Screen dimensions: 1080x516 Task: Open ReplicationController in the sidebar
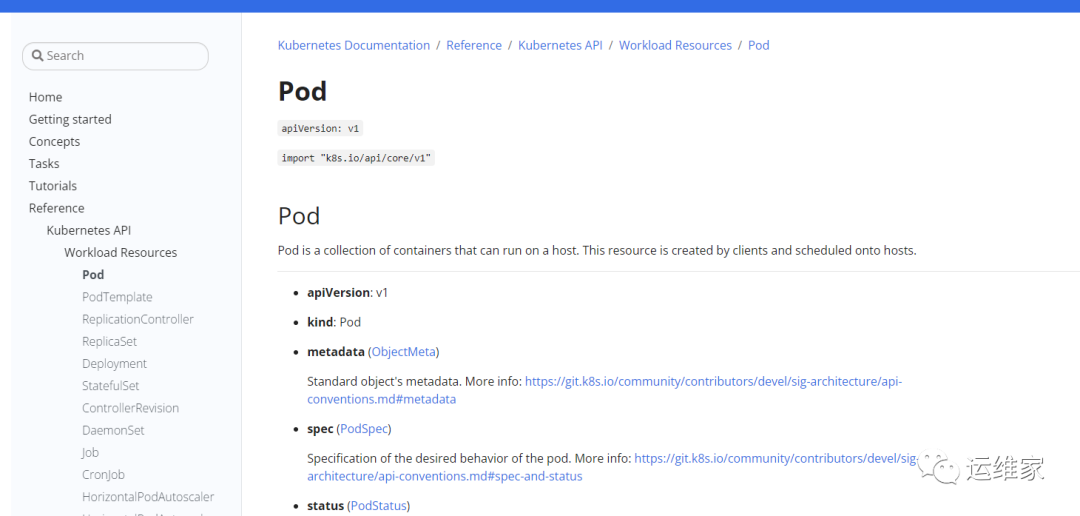click(x=138, y=319)
